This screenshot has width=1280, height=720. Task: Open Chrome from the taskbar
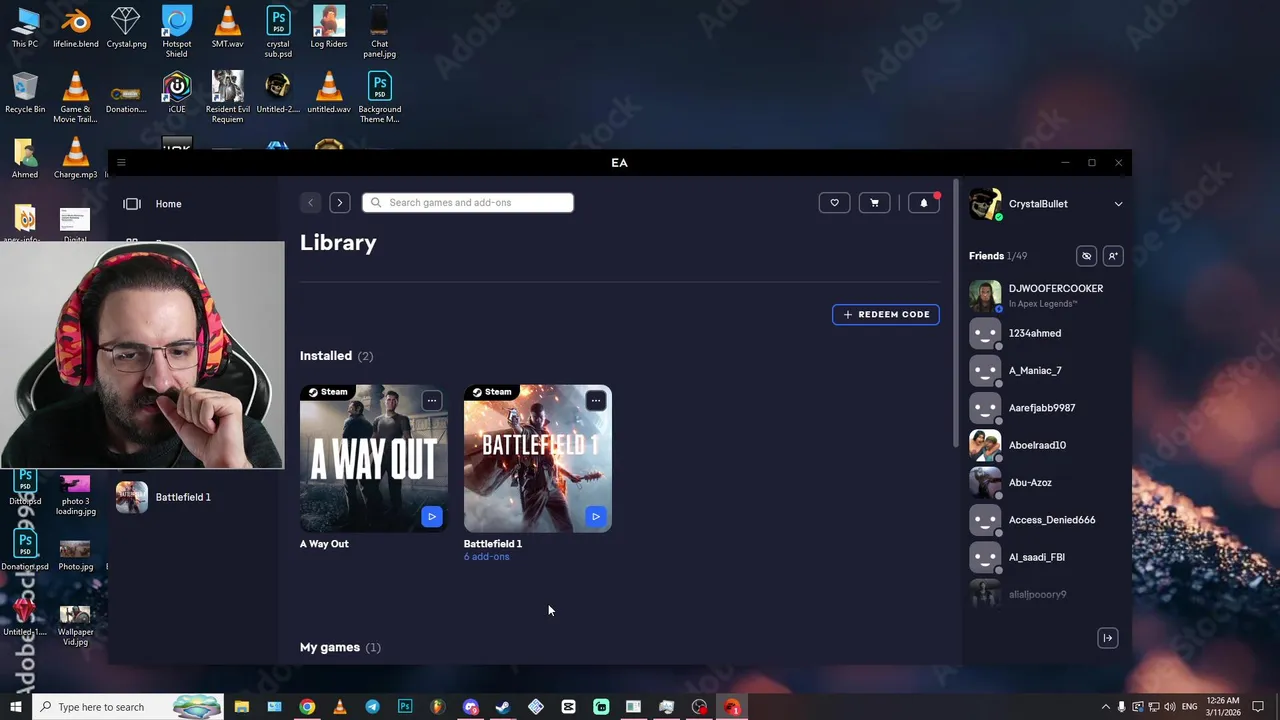[307, 707]
